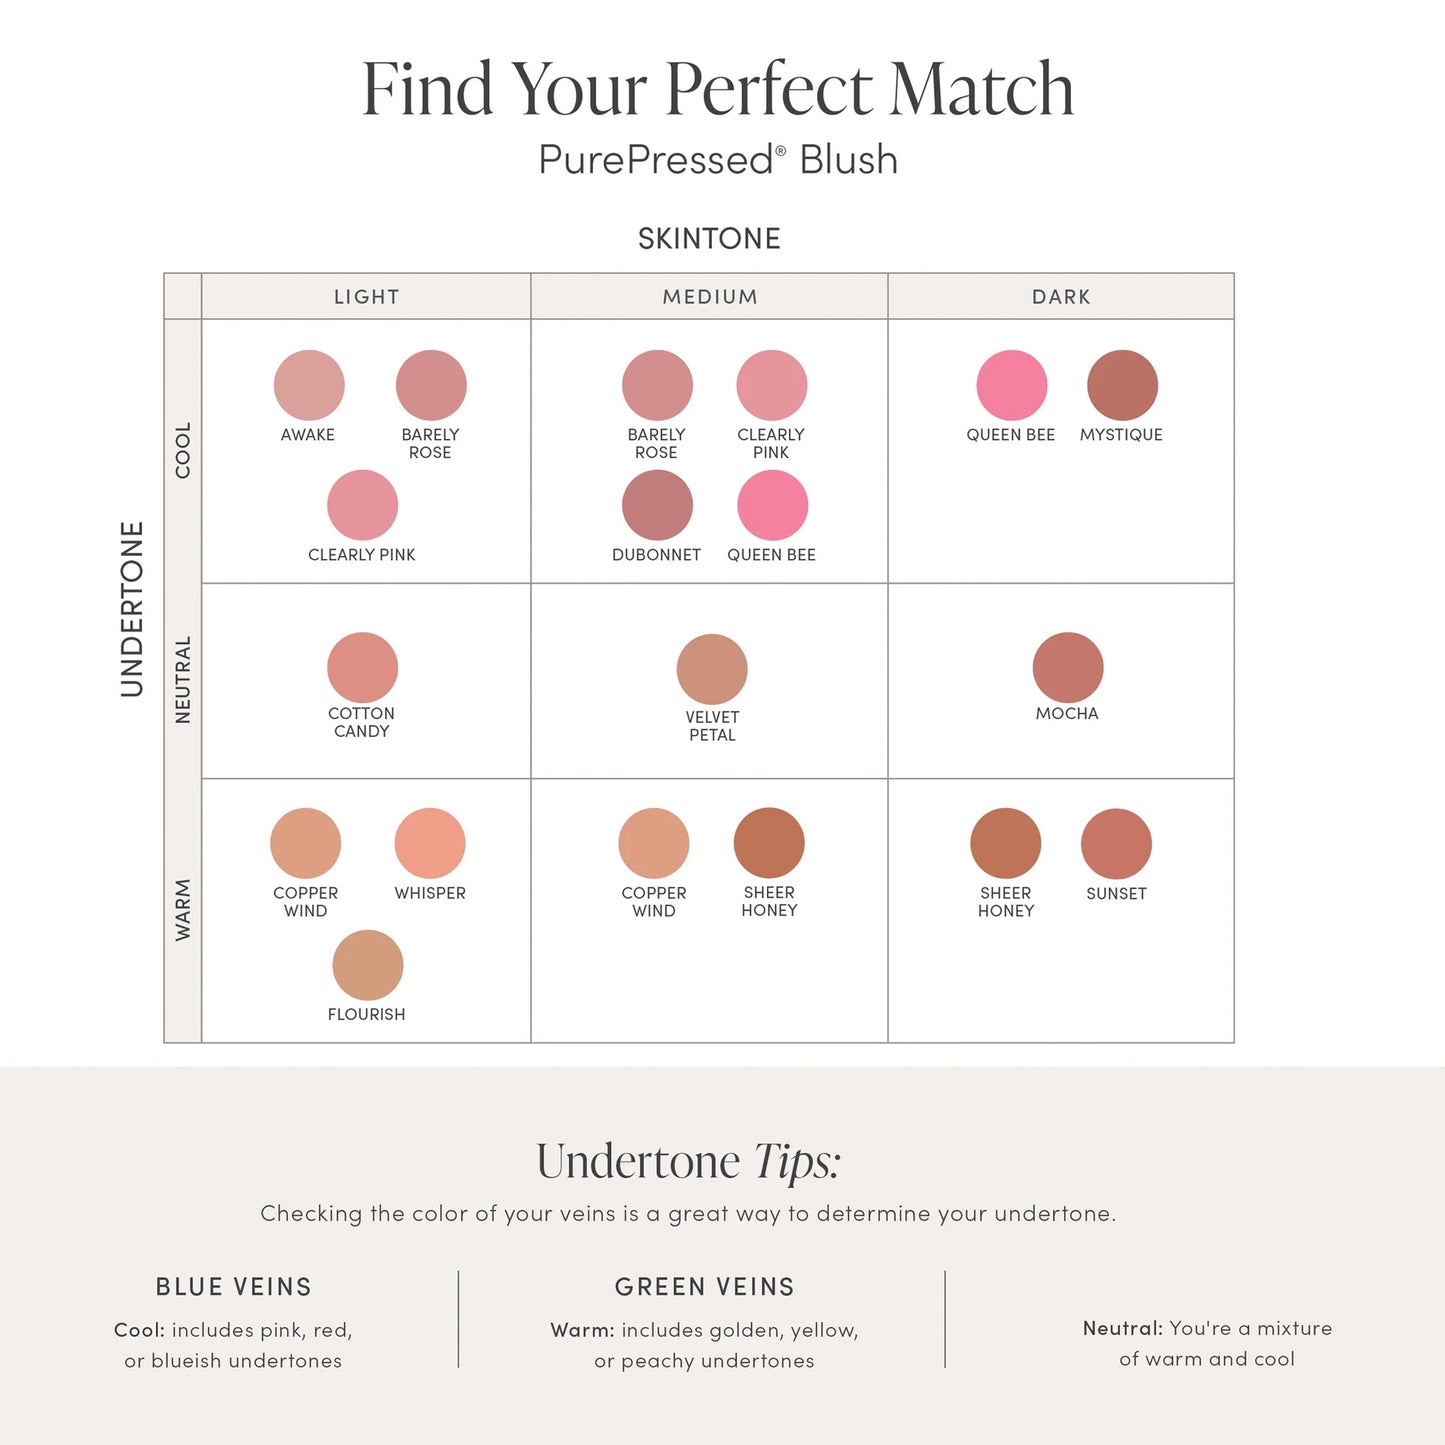Select the Dubonnet blush swatch
The width and height of the screenshot is (1445, 1445).
click(657, 505)
